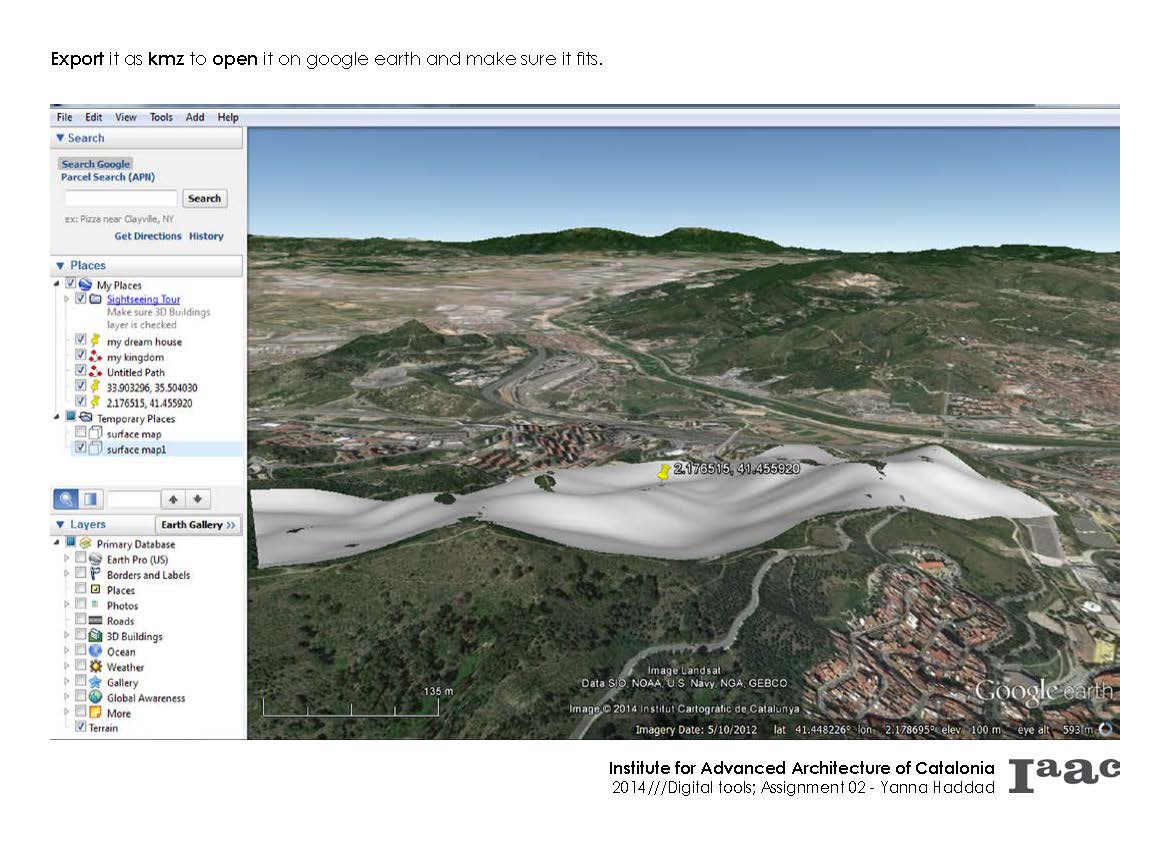
Task: Click the move down arrow button
Action: [199, 498]
